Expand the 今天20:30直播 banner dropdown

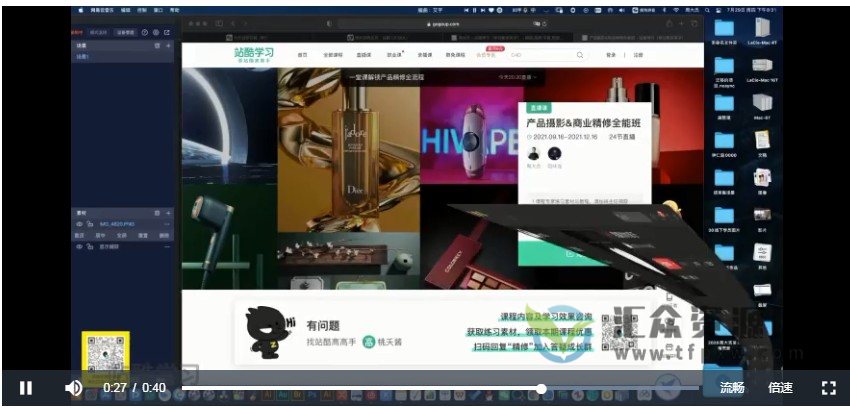point(518,77)
